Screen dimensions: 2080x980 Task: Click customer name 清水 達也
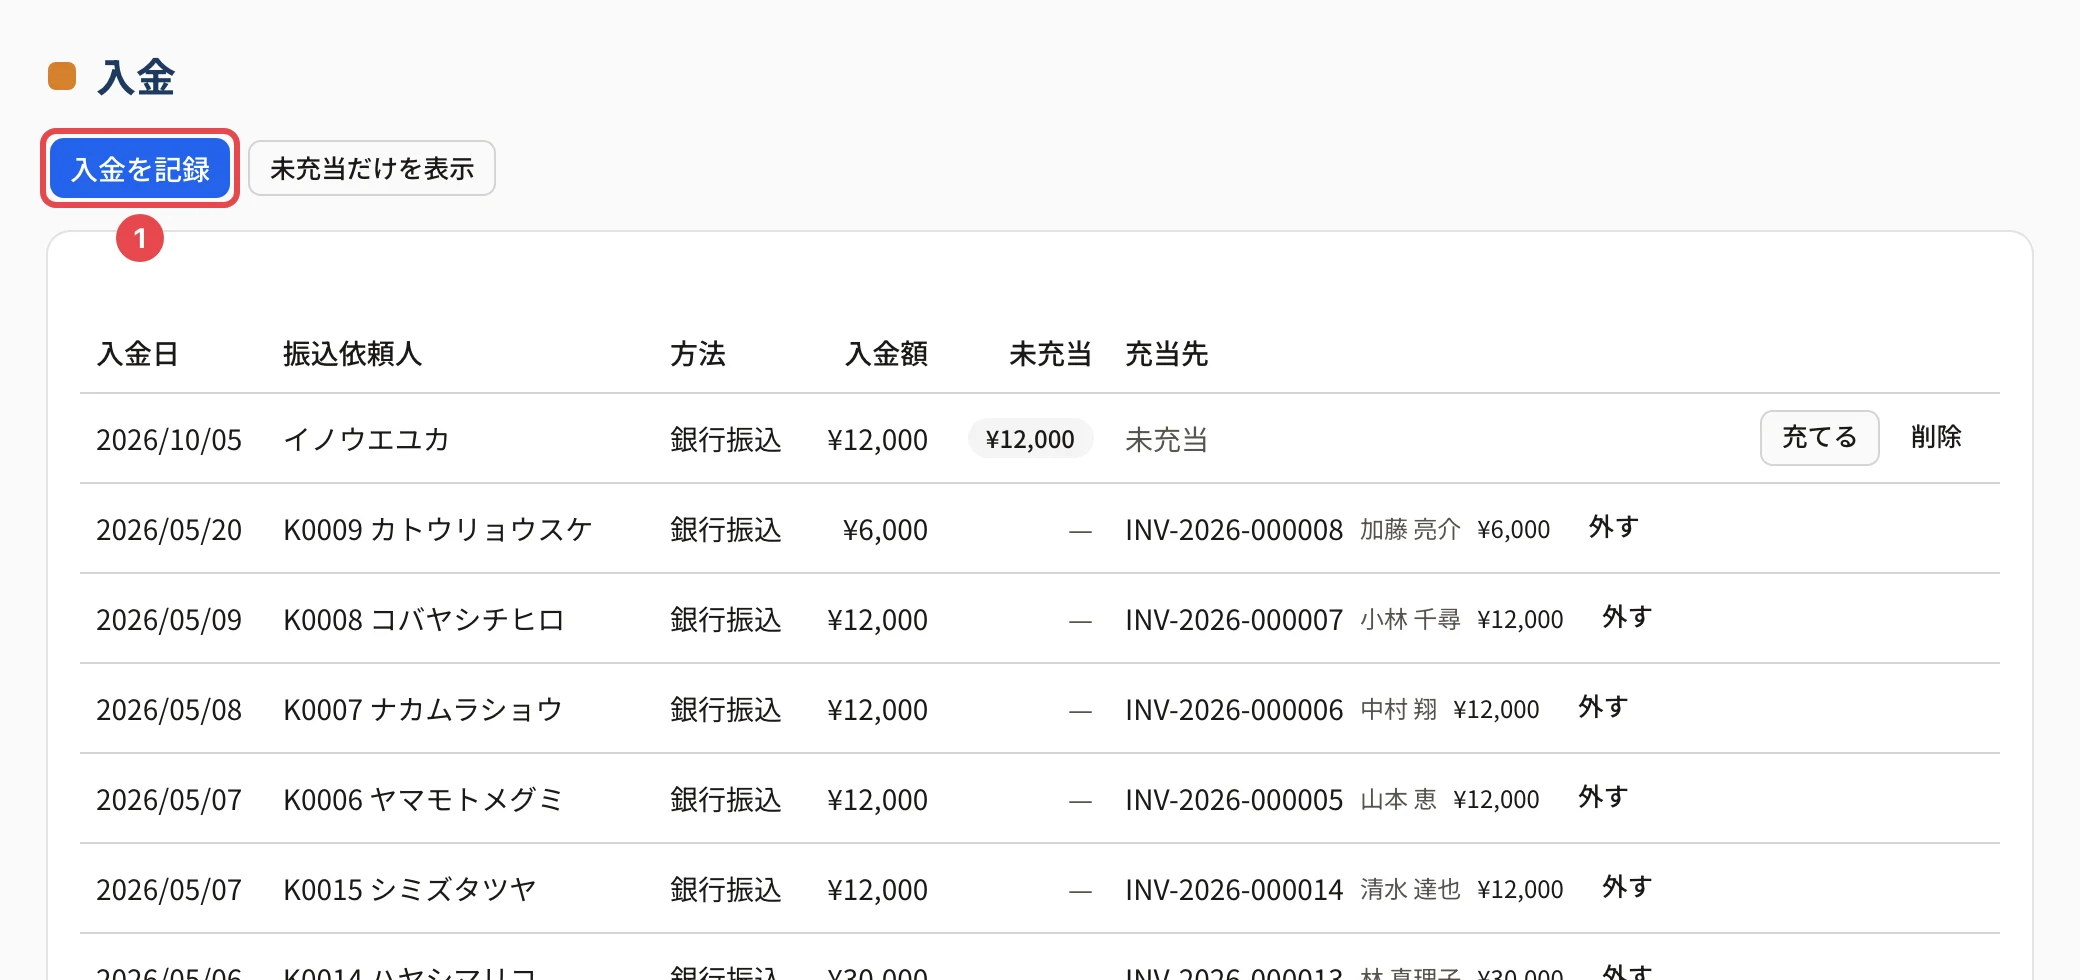1410,889
